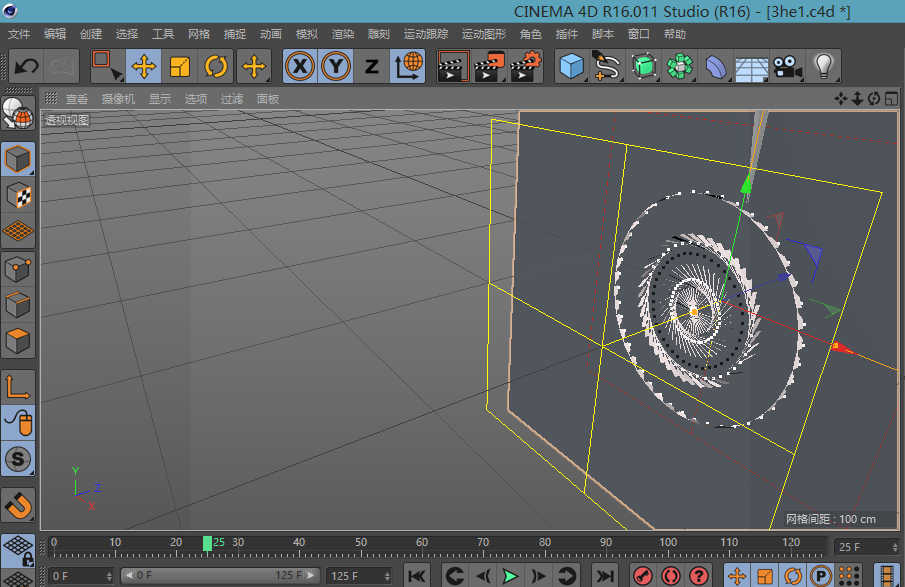Play the animation forwards
The image size is (905, 587).
510,575
